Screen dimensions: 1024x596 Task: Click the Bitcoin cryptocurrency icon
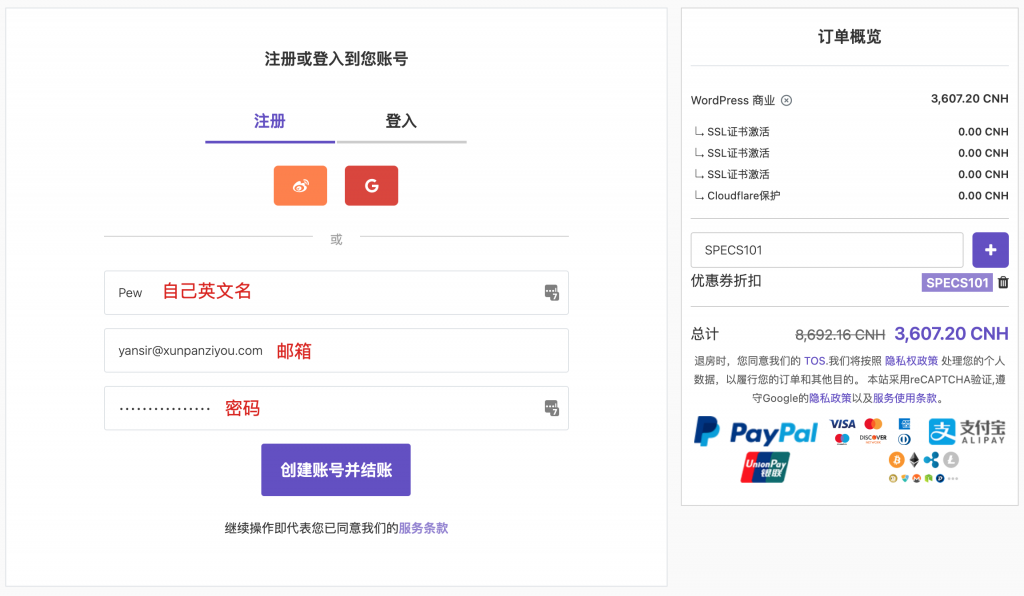(x=896, y=460)
